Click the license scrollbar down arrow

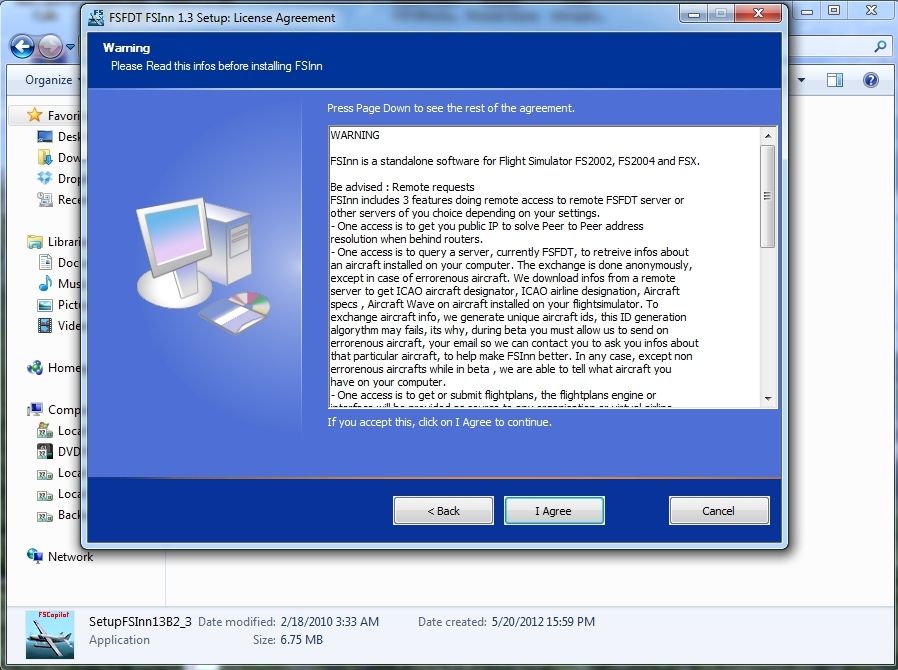click(x=768, y=399)
